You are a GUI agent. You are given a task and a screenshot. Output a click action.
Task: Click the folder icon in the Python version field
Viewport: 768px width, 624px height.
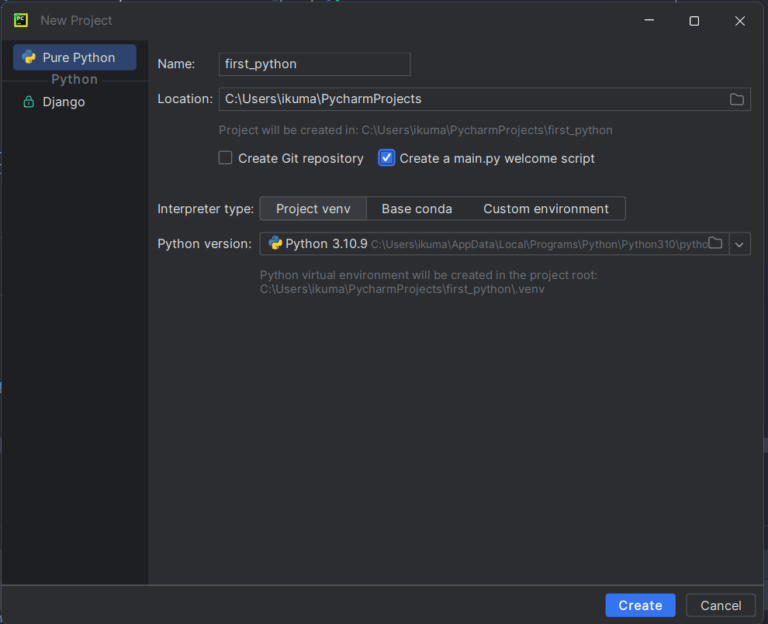(715, 243)
